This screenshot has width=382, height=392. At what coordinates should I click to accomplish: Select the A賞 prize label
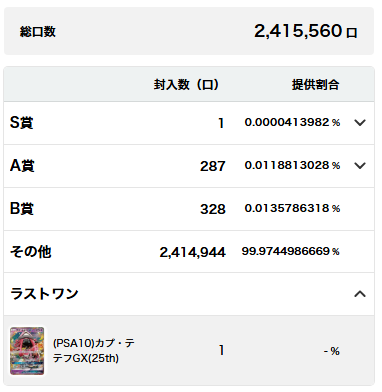tap(22, 166)
